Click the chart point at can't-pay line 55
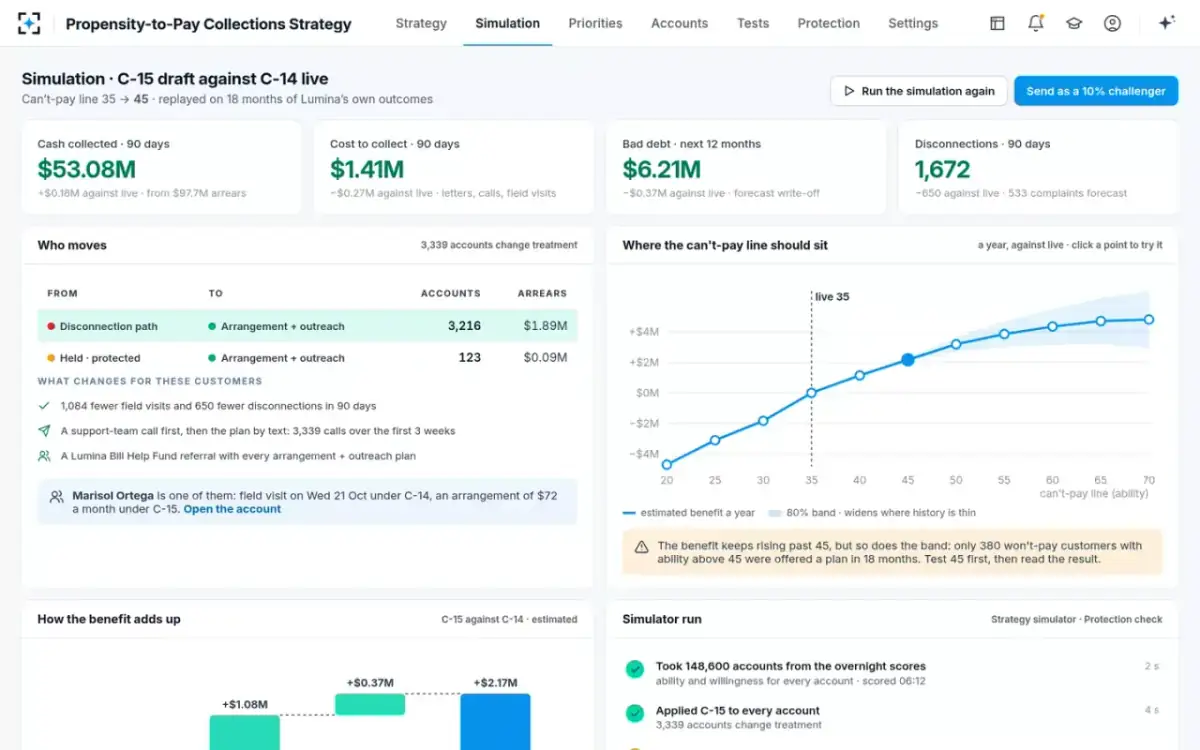 1004,334
